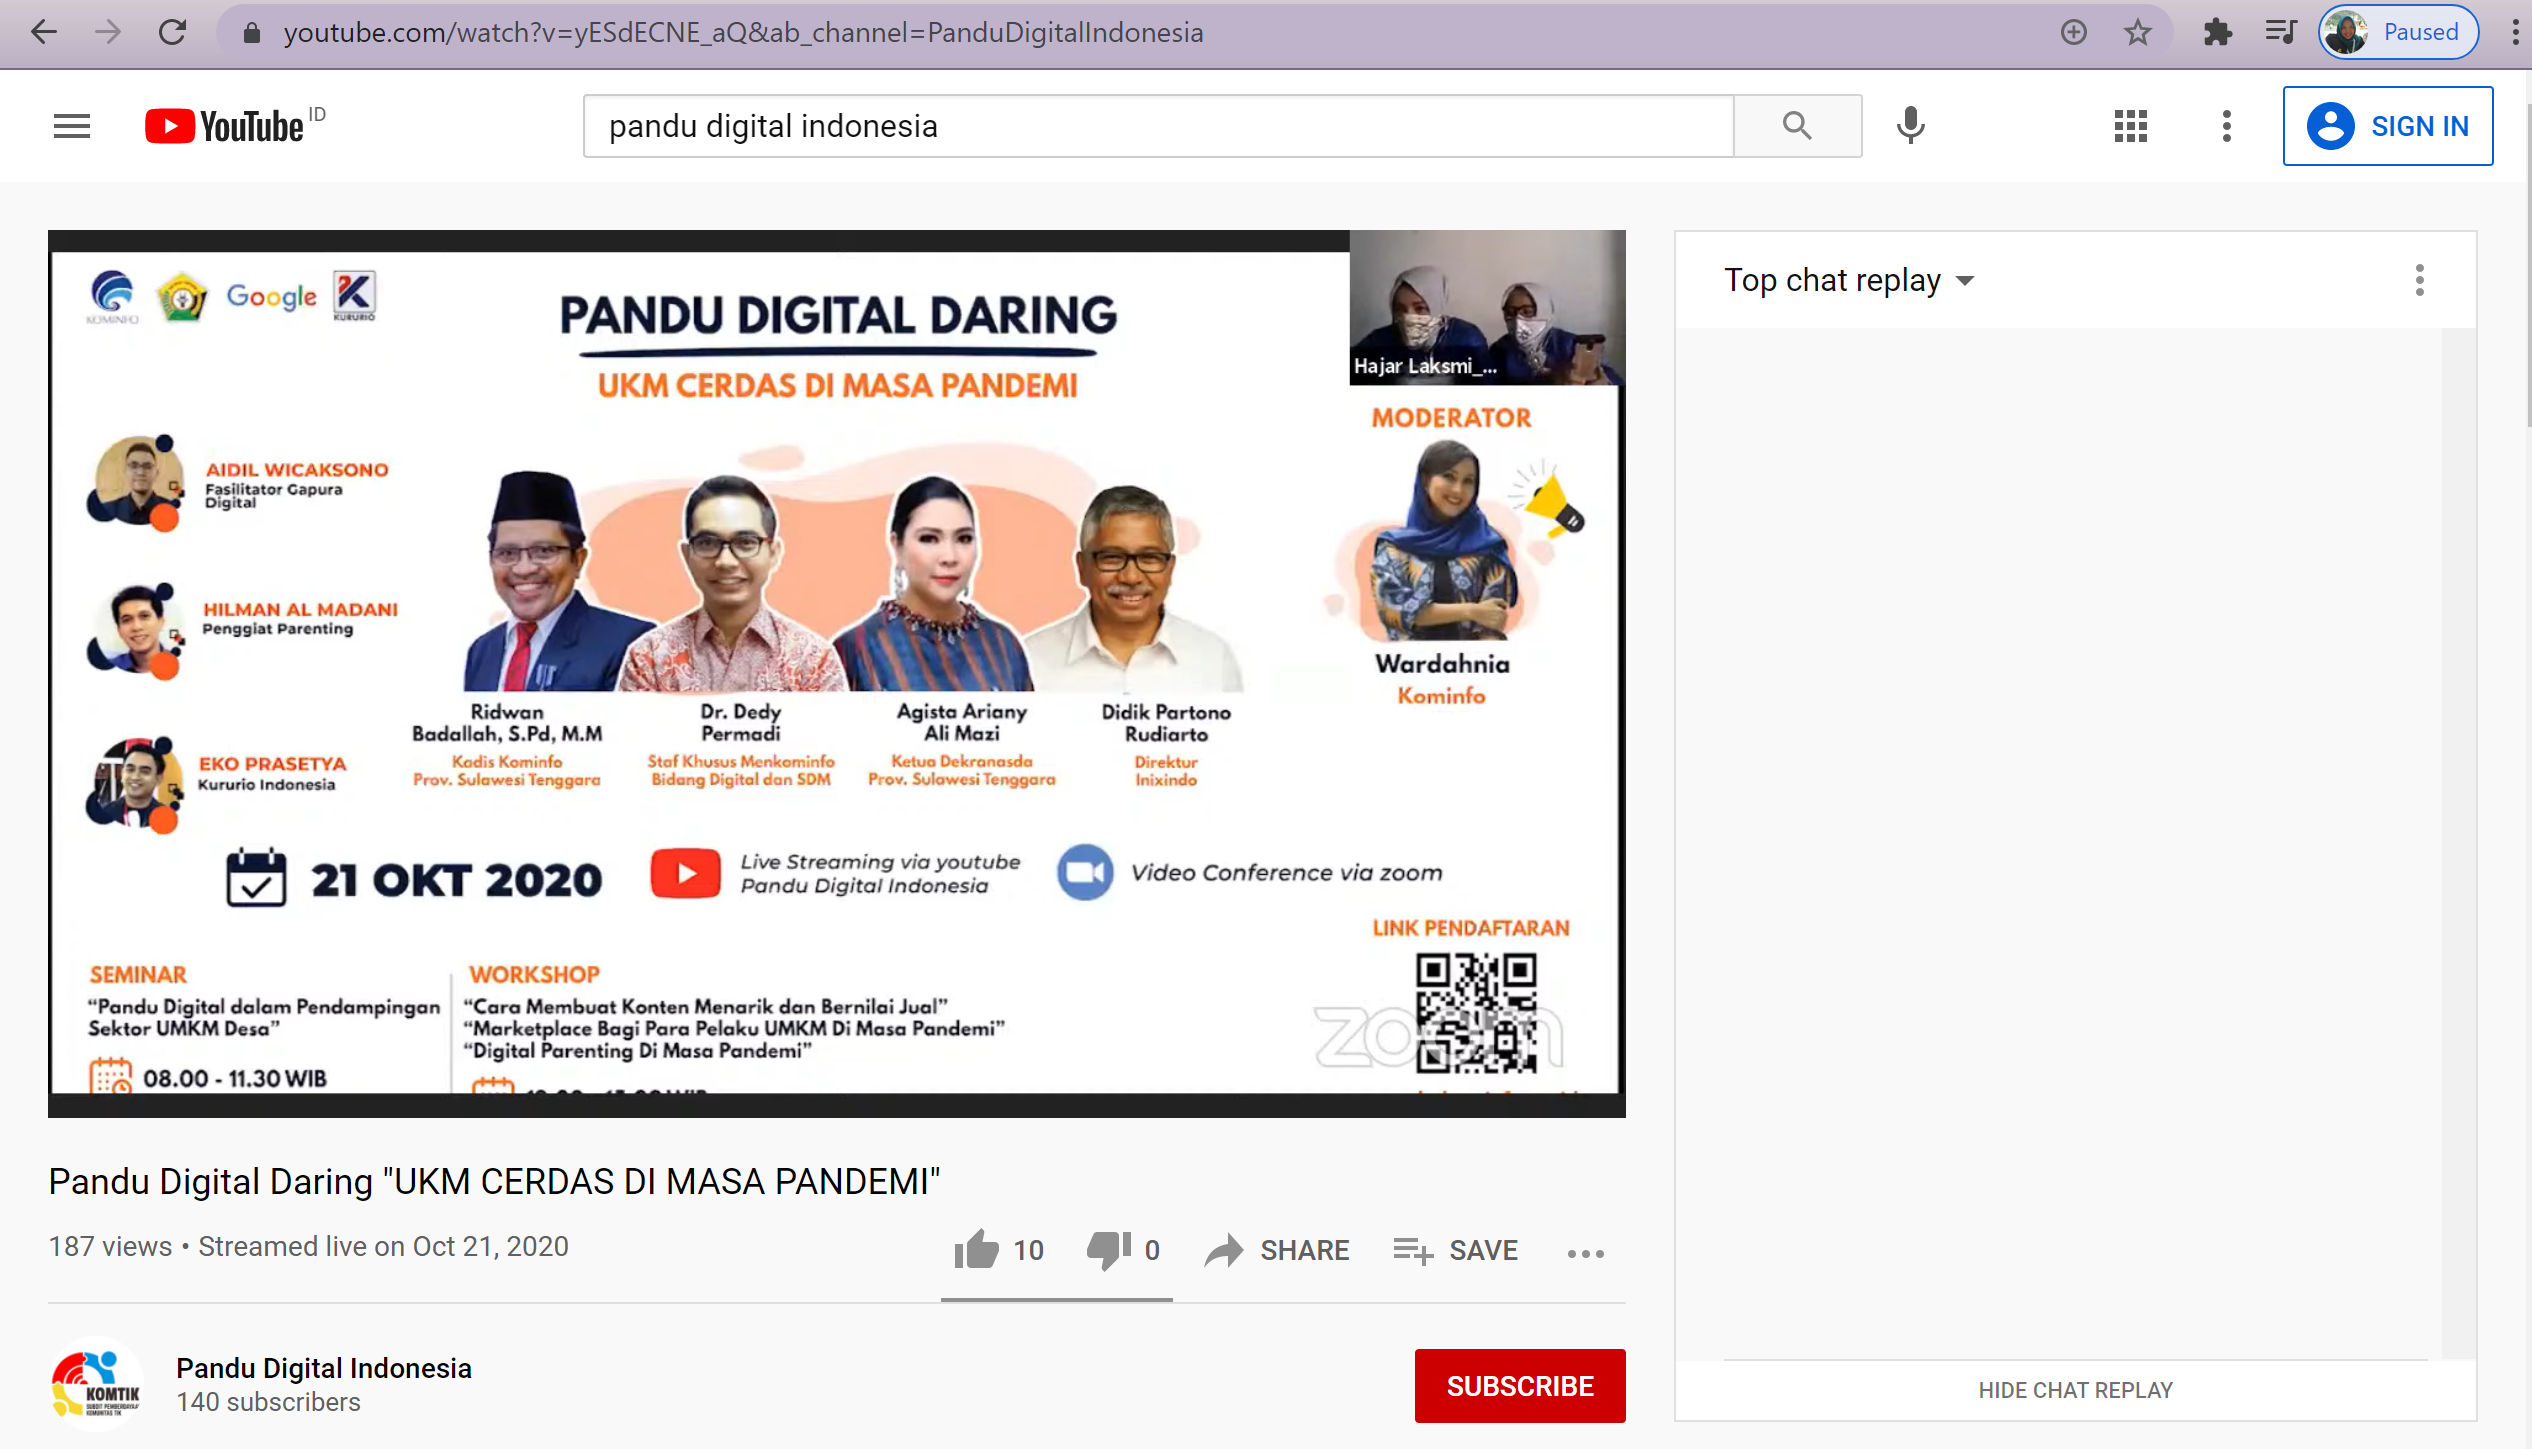Image resolution: width=2532 pixels, height=1449 pixels.
Task: Open YouTube settings three-dot menu
Action: coord(2226,126)
